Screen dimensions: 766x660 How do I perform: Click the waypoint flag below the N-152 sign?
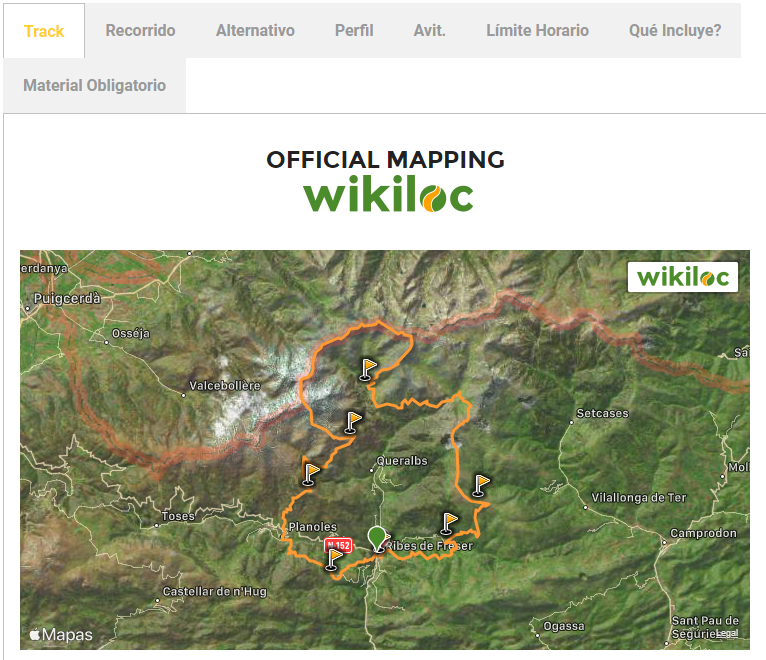click(334, 559)
